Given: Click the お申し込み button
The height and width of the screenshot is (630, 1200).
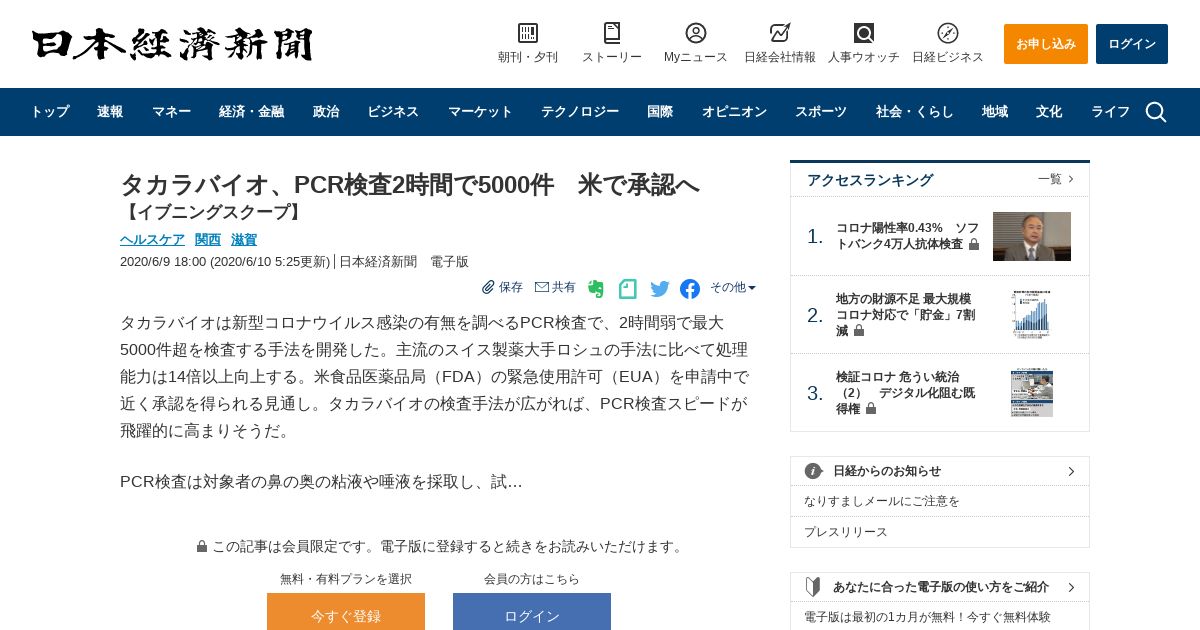Looking at the screenshot, I should pos(1046,44).
